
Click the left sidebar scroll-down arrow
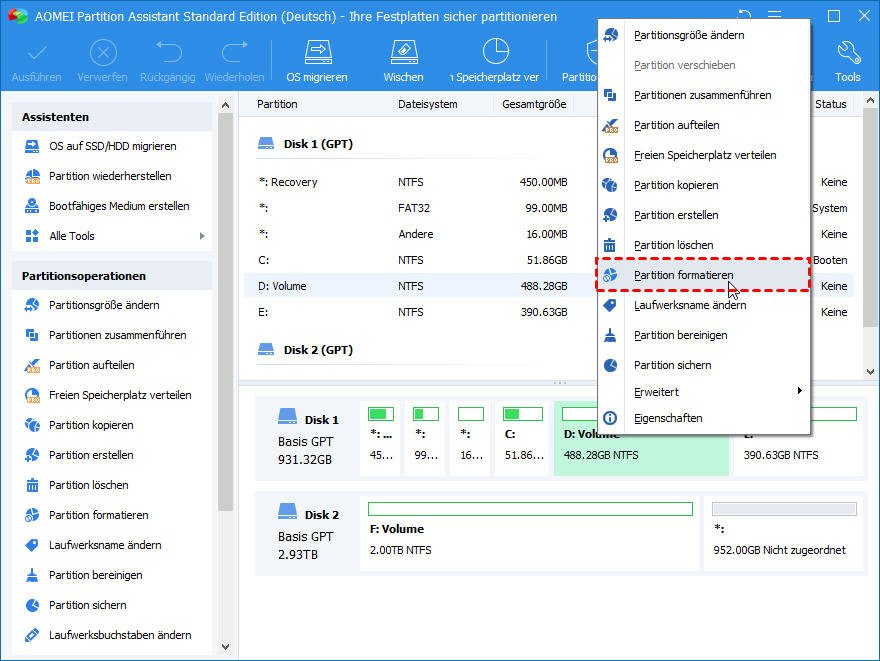tap(226, 646)
